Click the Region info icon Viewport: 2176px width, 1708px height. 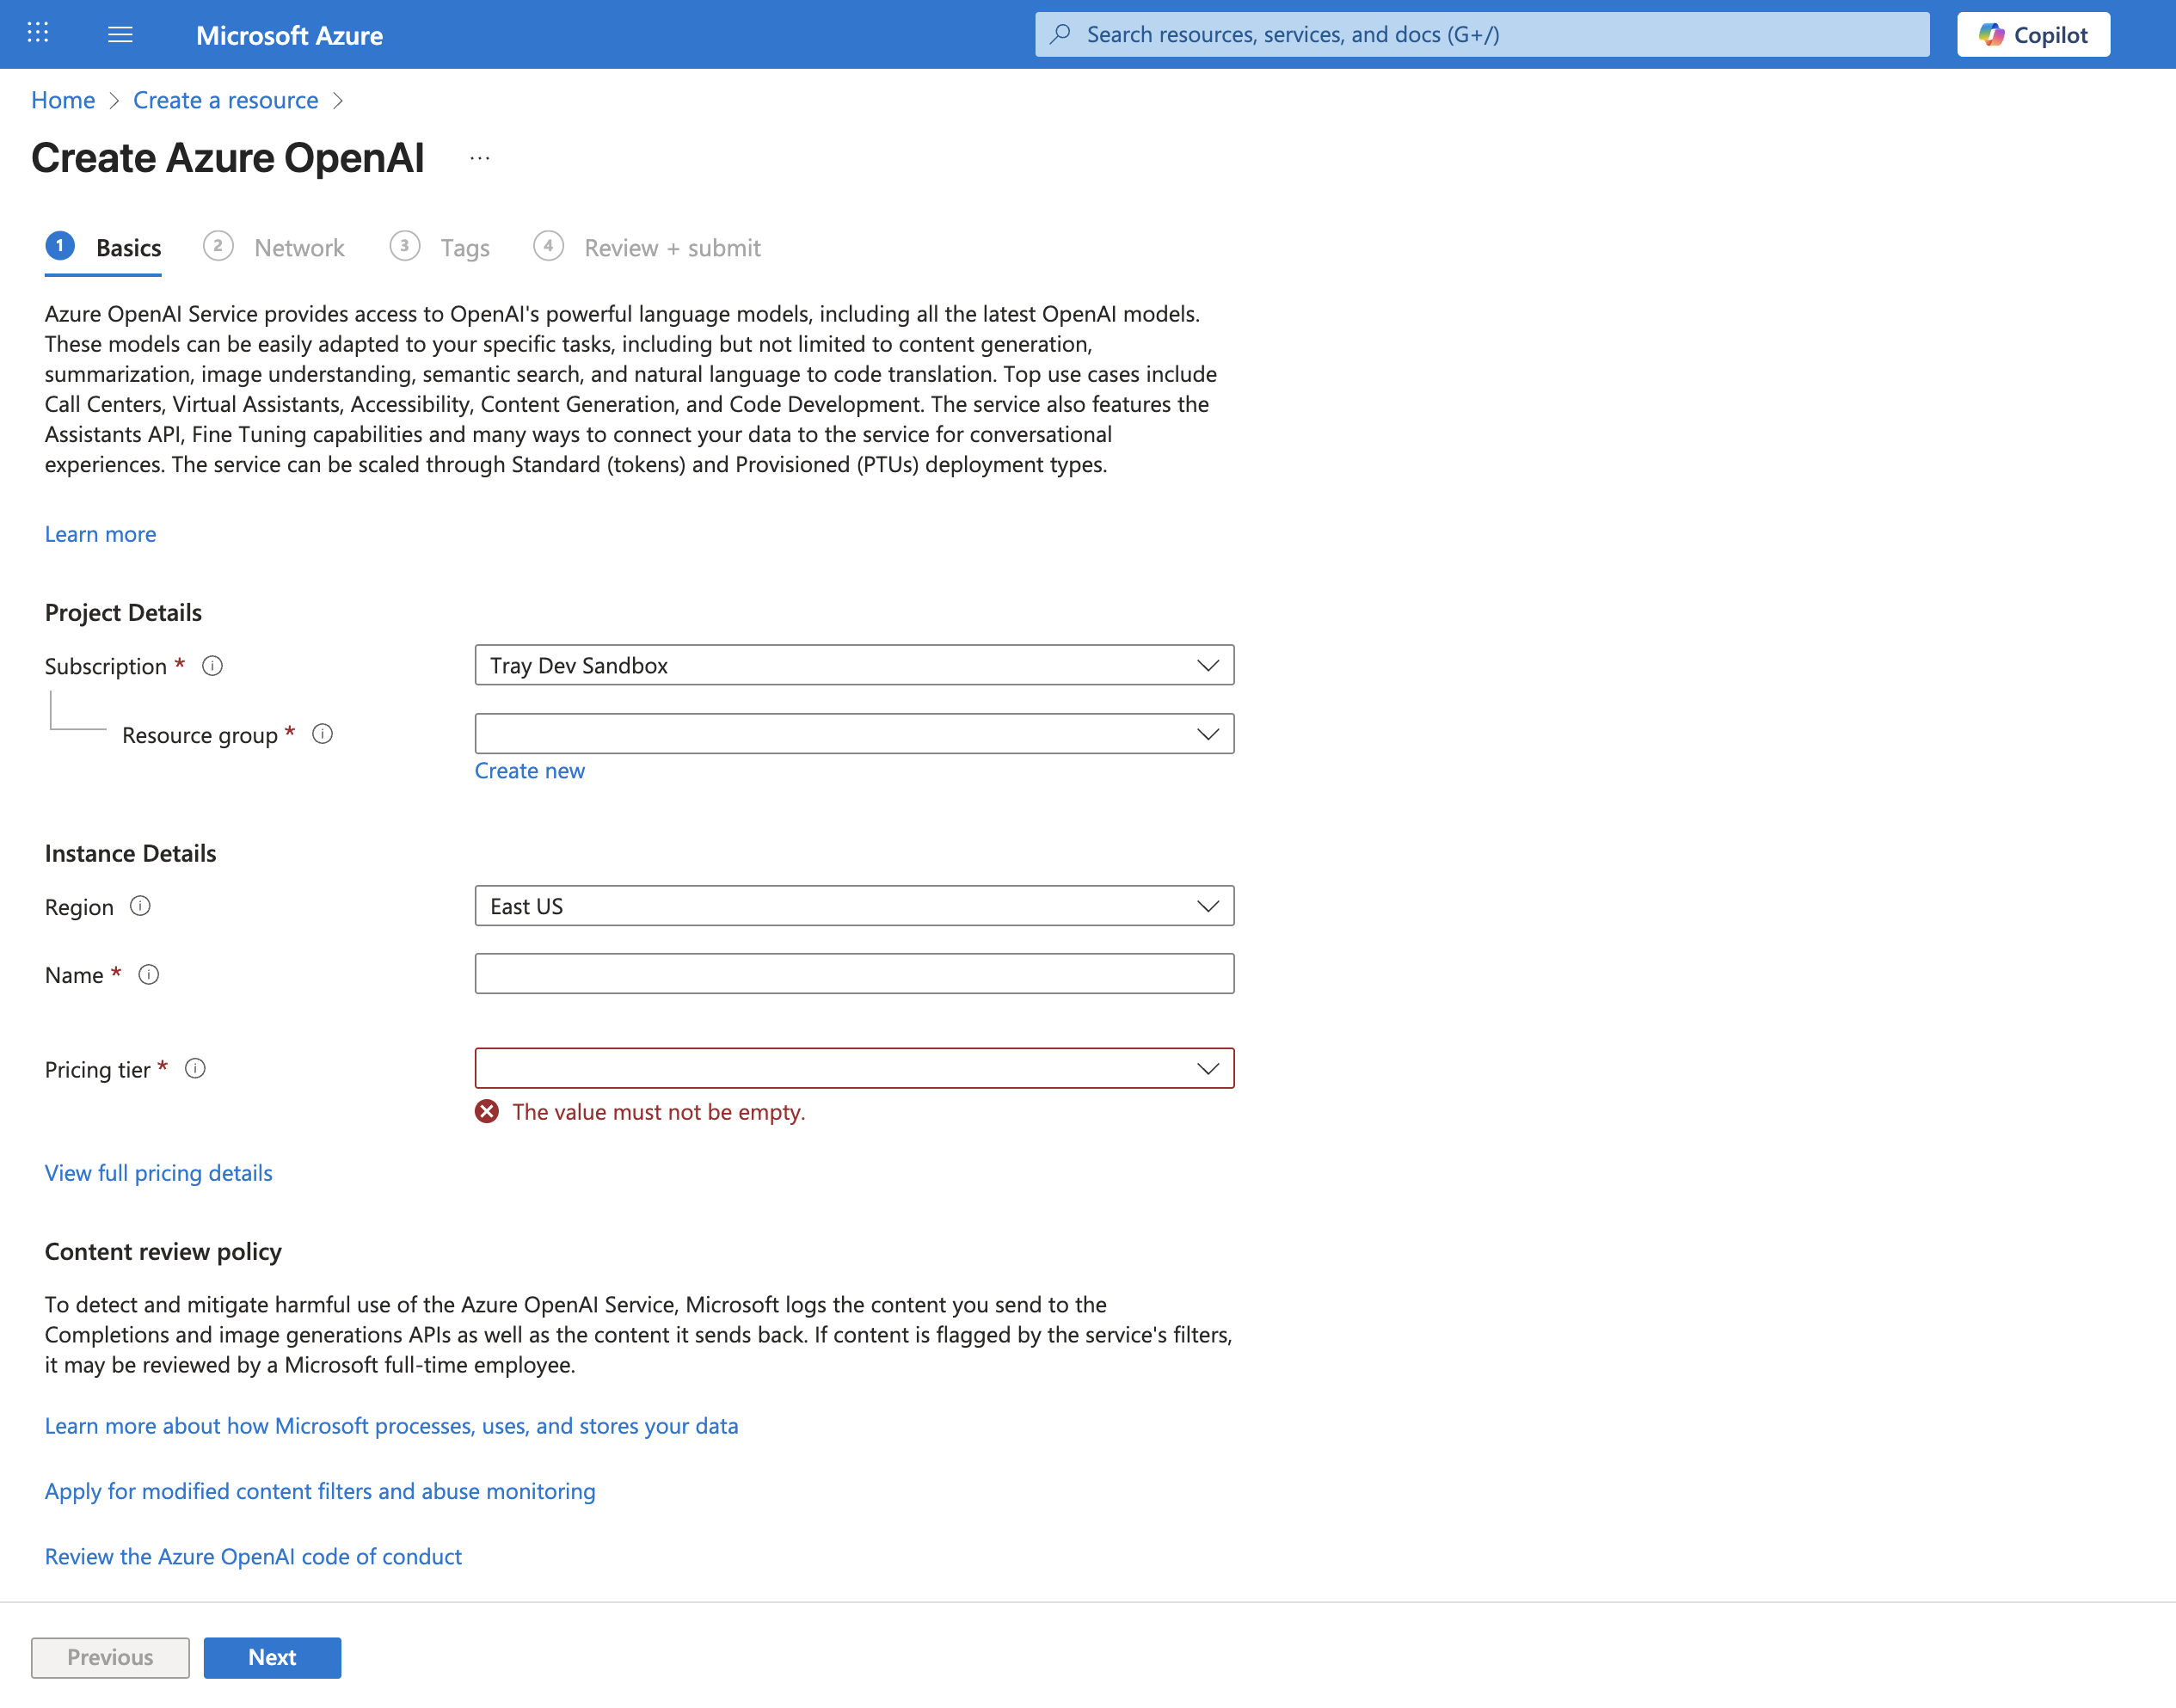tap(141, 906)
